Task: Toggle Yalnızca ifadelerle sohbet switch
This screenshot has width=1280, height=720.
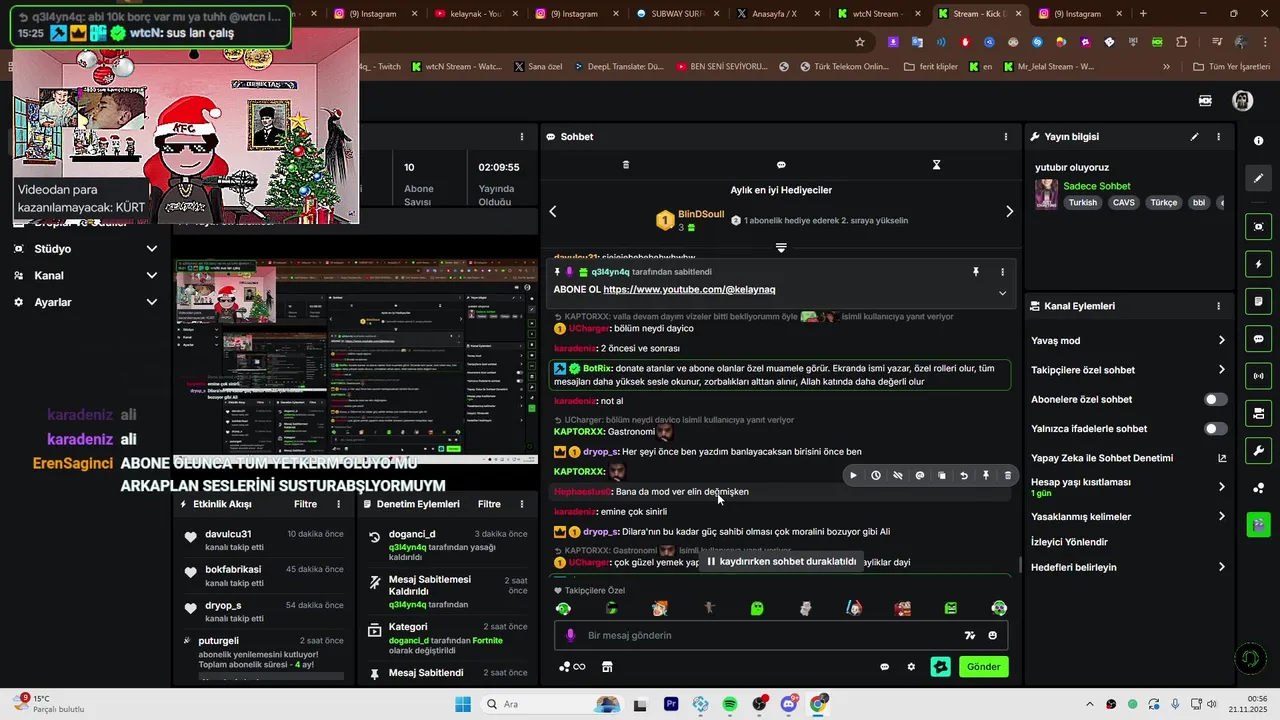Action: click(1215, 429)
